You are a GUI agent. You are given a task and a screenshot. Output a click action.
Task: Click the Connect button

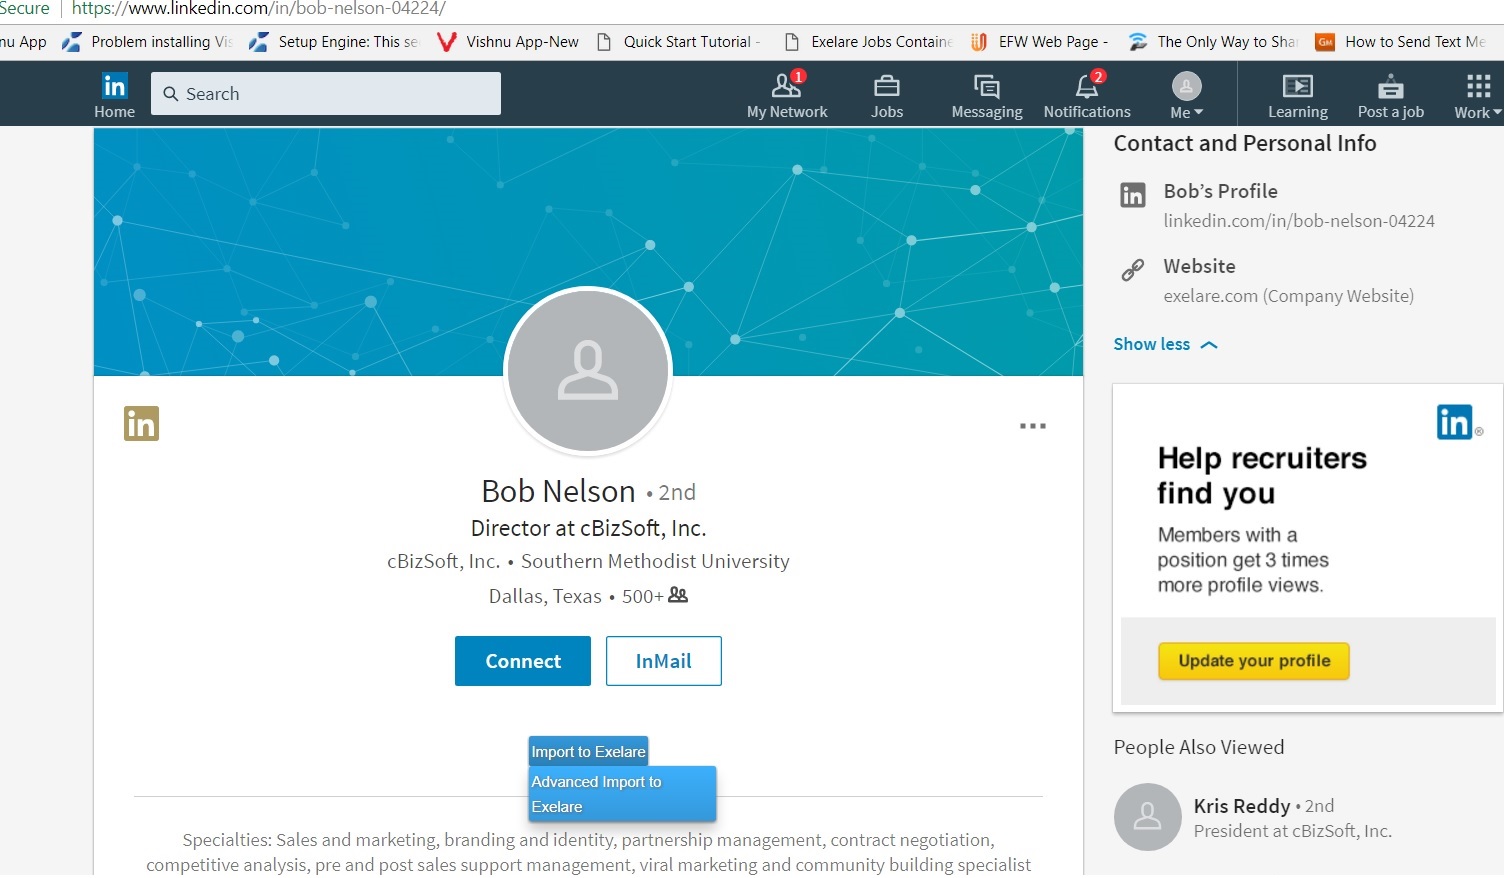coord(523,661)
